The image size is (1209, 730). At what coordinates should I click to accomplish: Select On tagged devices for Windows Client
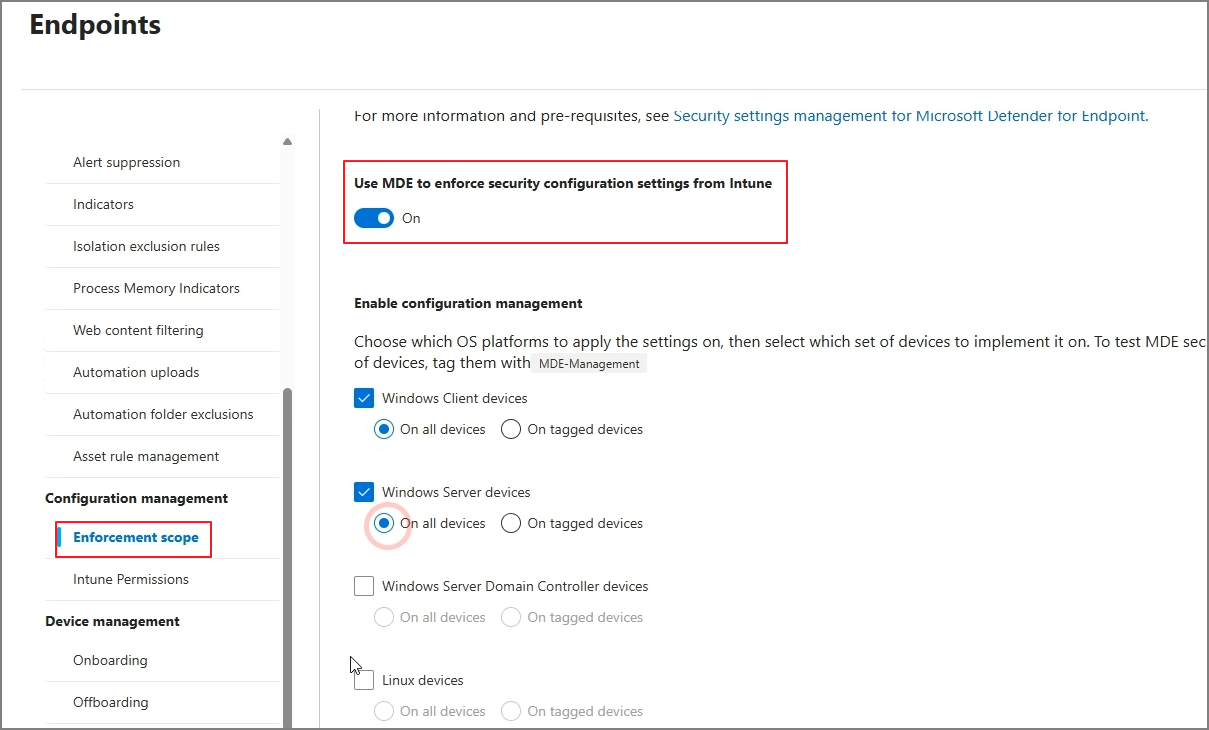[511, 429]
